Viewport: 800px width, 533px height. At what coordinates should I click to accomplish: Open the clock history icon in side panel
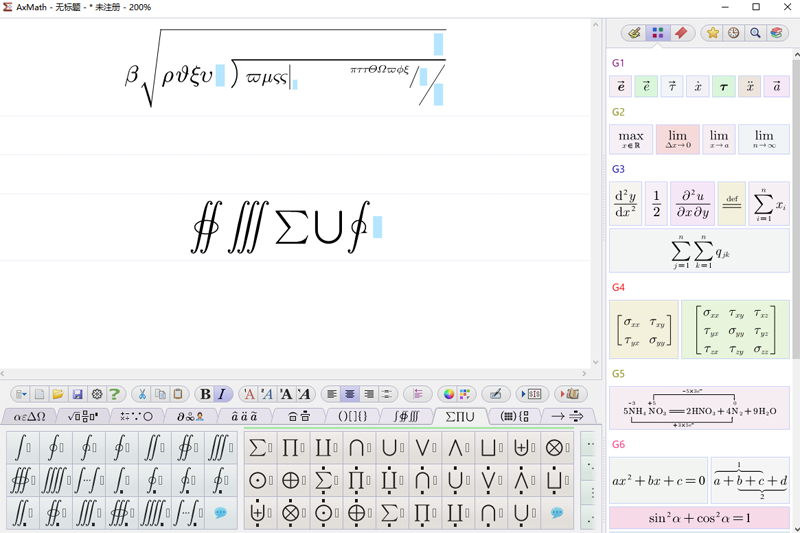tap(734, 33)
